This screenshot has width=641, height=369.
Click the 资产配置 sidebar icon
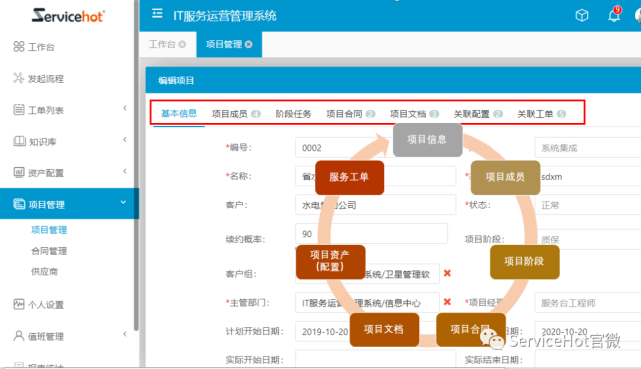pyautogui.click(x=19, y=173)
